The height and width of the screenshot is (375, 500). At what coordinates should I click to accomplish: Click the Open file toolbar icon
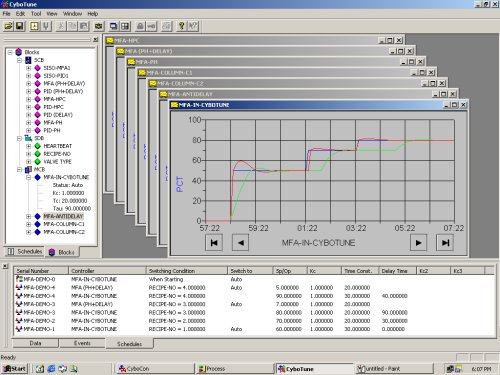click(8, 26)
